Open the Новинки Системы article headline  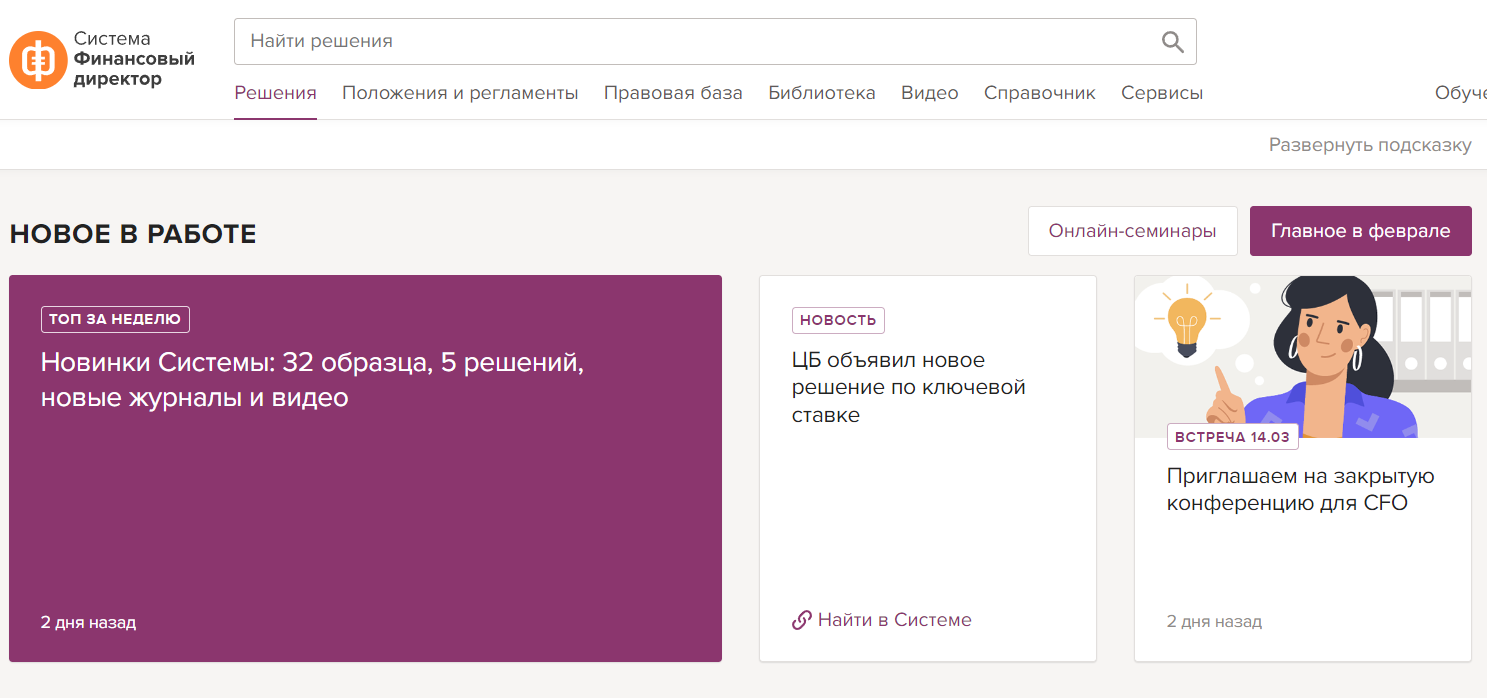(312, 380)
